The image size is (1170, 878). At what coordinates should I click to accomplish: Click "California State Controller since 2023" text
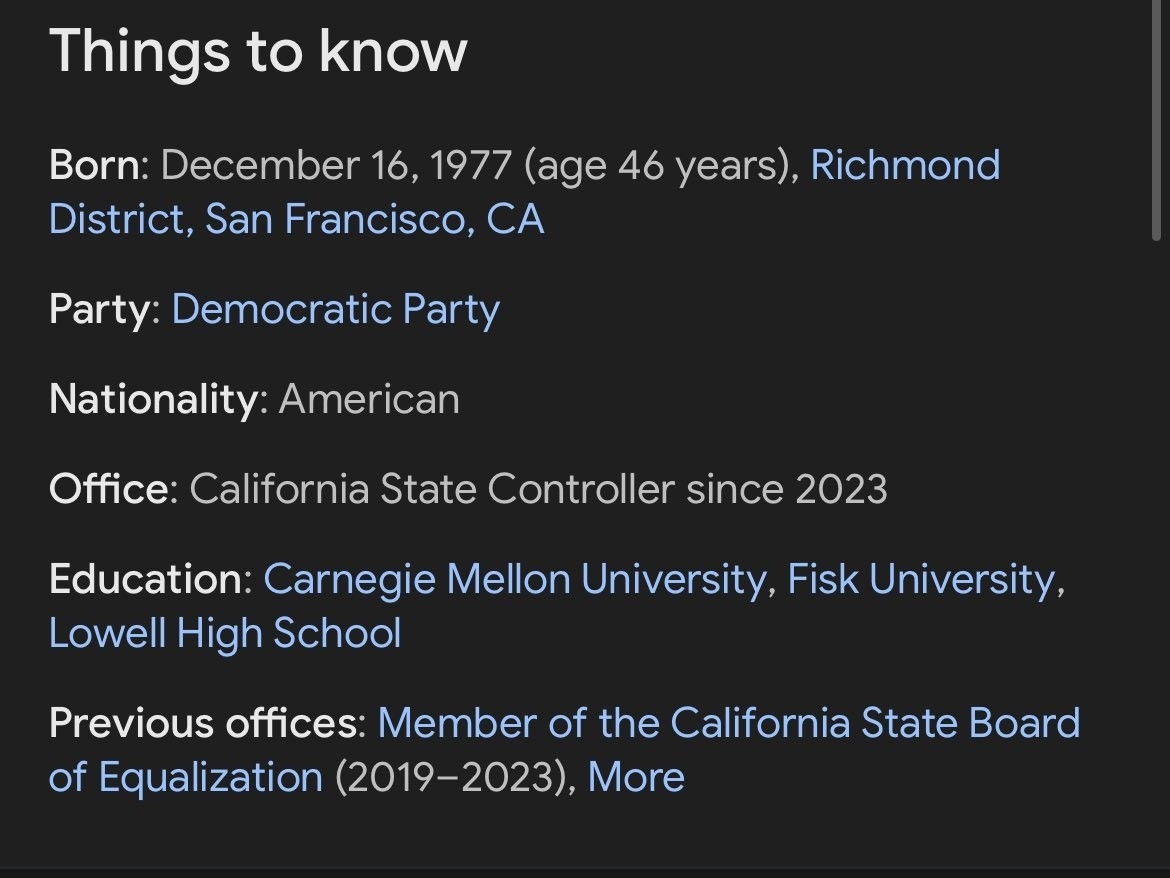tap(538, 490)
